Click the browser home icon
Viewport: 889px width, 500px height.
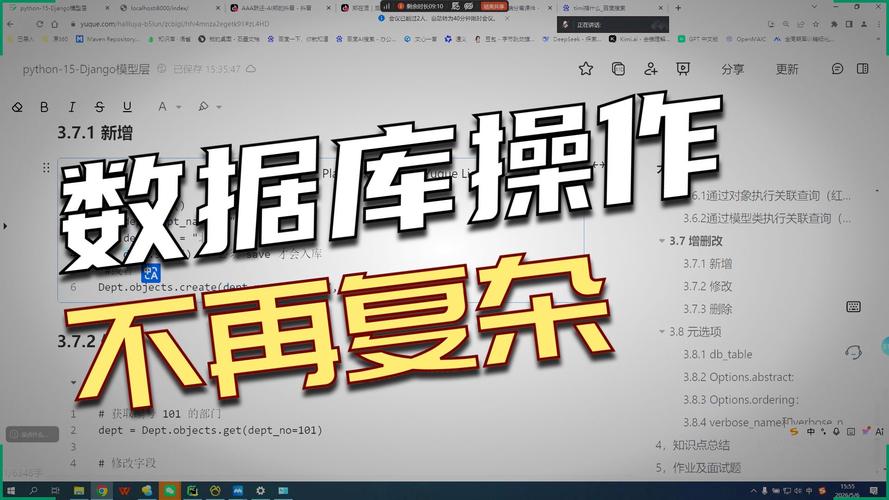[x=54, y=24]
